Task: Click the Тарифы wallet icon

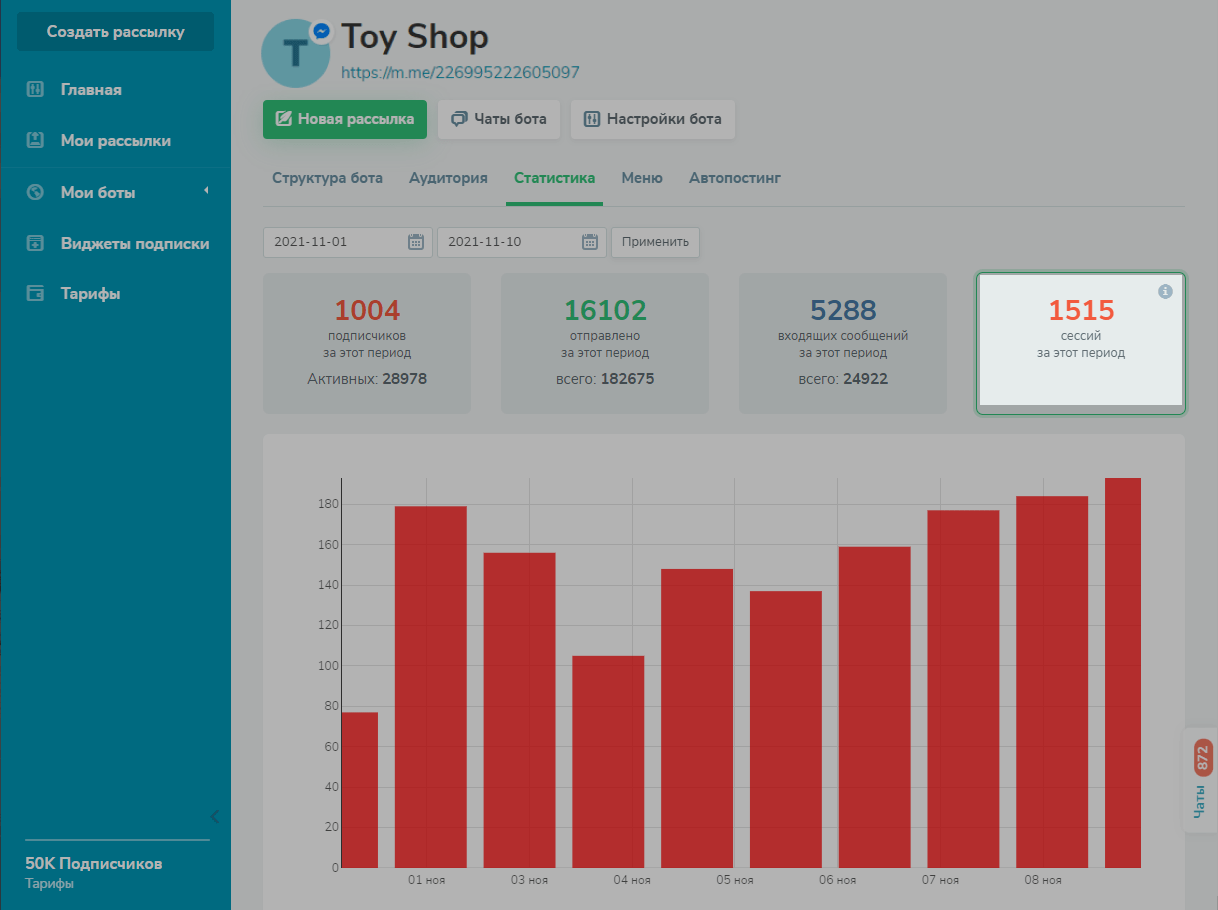Action: pos(35,294)
